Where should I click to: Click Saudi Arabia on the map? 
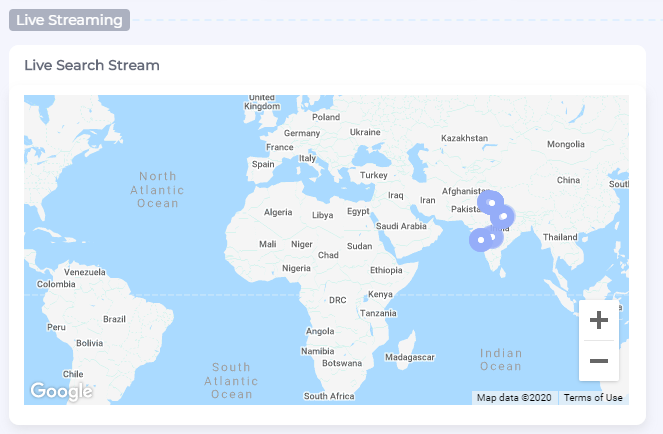click(401, 226)
